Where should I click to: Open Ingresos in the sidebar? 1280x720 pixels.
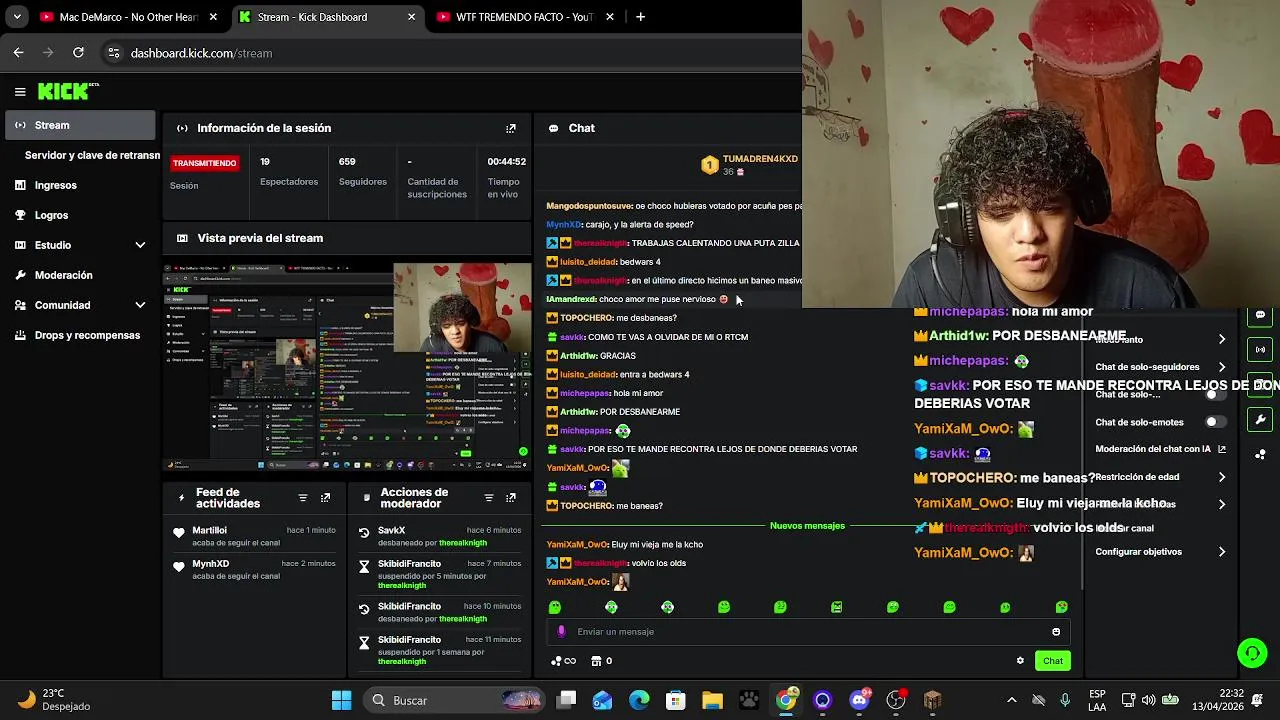(80, 185)
